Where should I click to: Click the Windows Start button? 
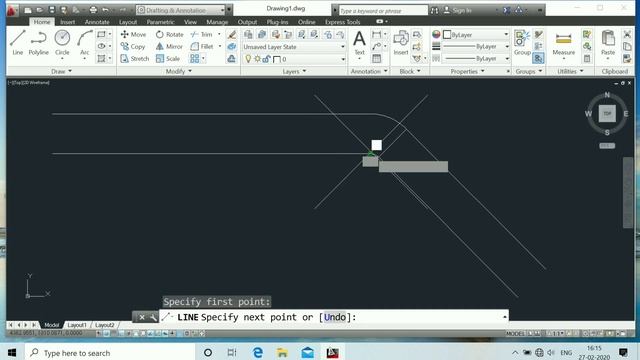pos(12,352)
